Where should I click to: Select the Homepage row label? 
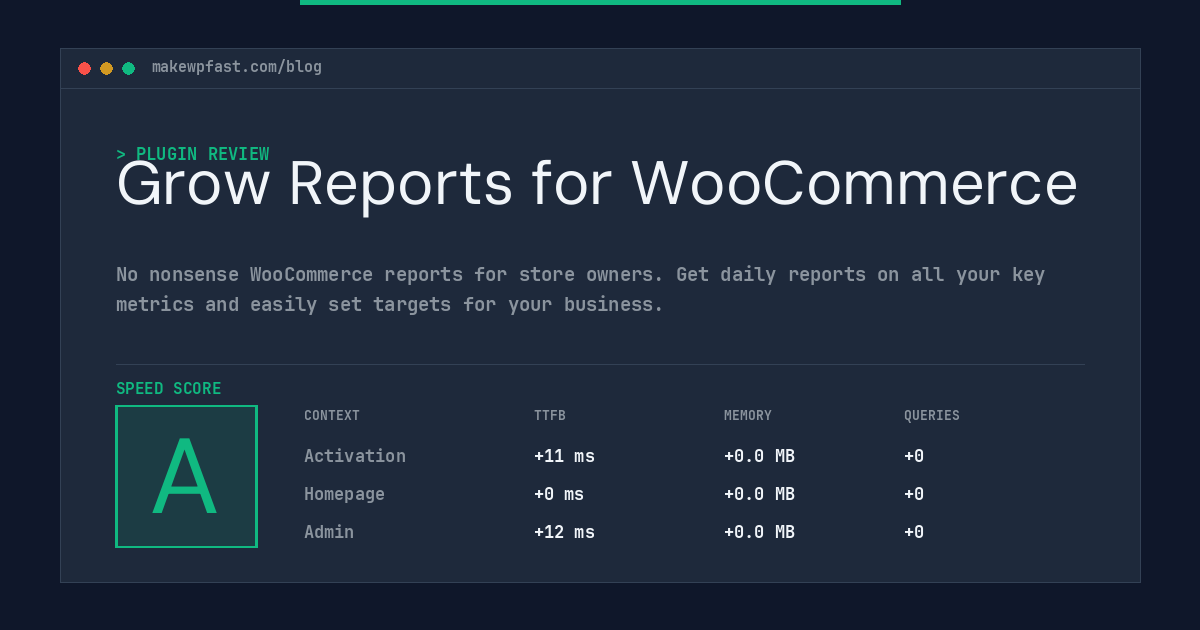pos(344,494)
